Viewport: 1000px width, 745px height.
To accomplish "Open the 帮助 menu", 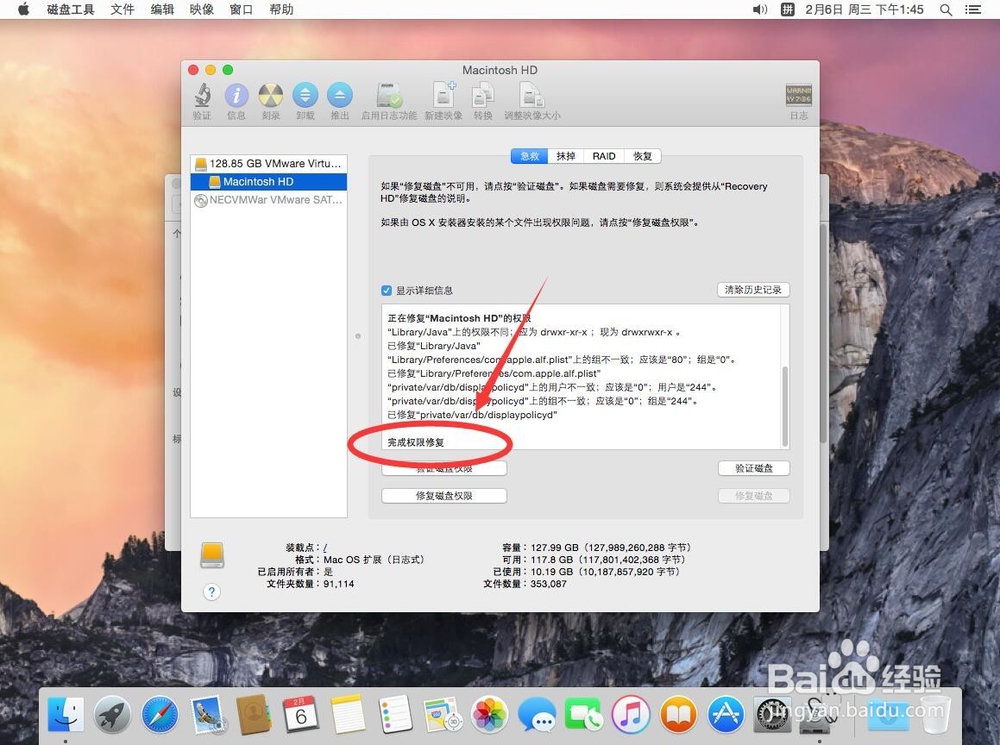I will click(x=281, y=10).
